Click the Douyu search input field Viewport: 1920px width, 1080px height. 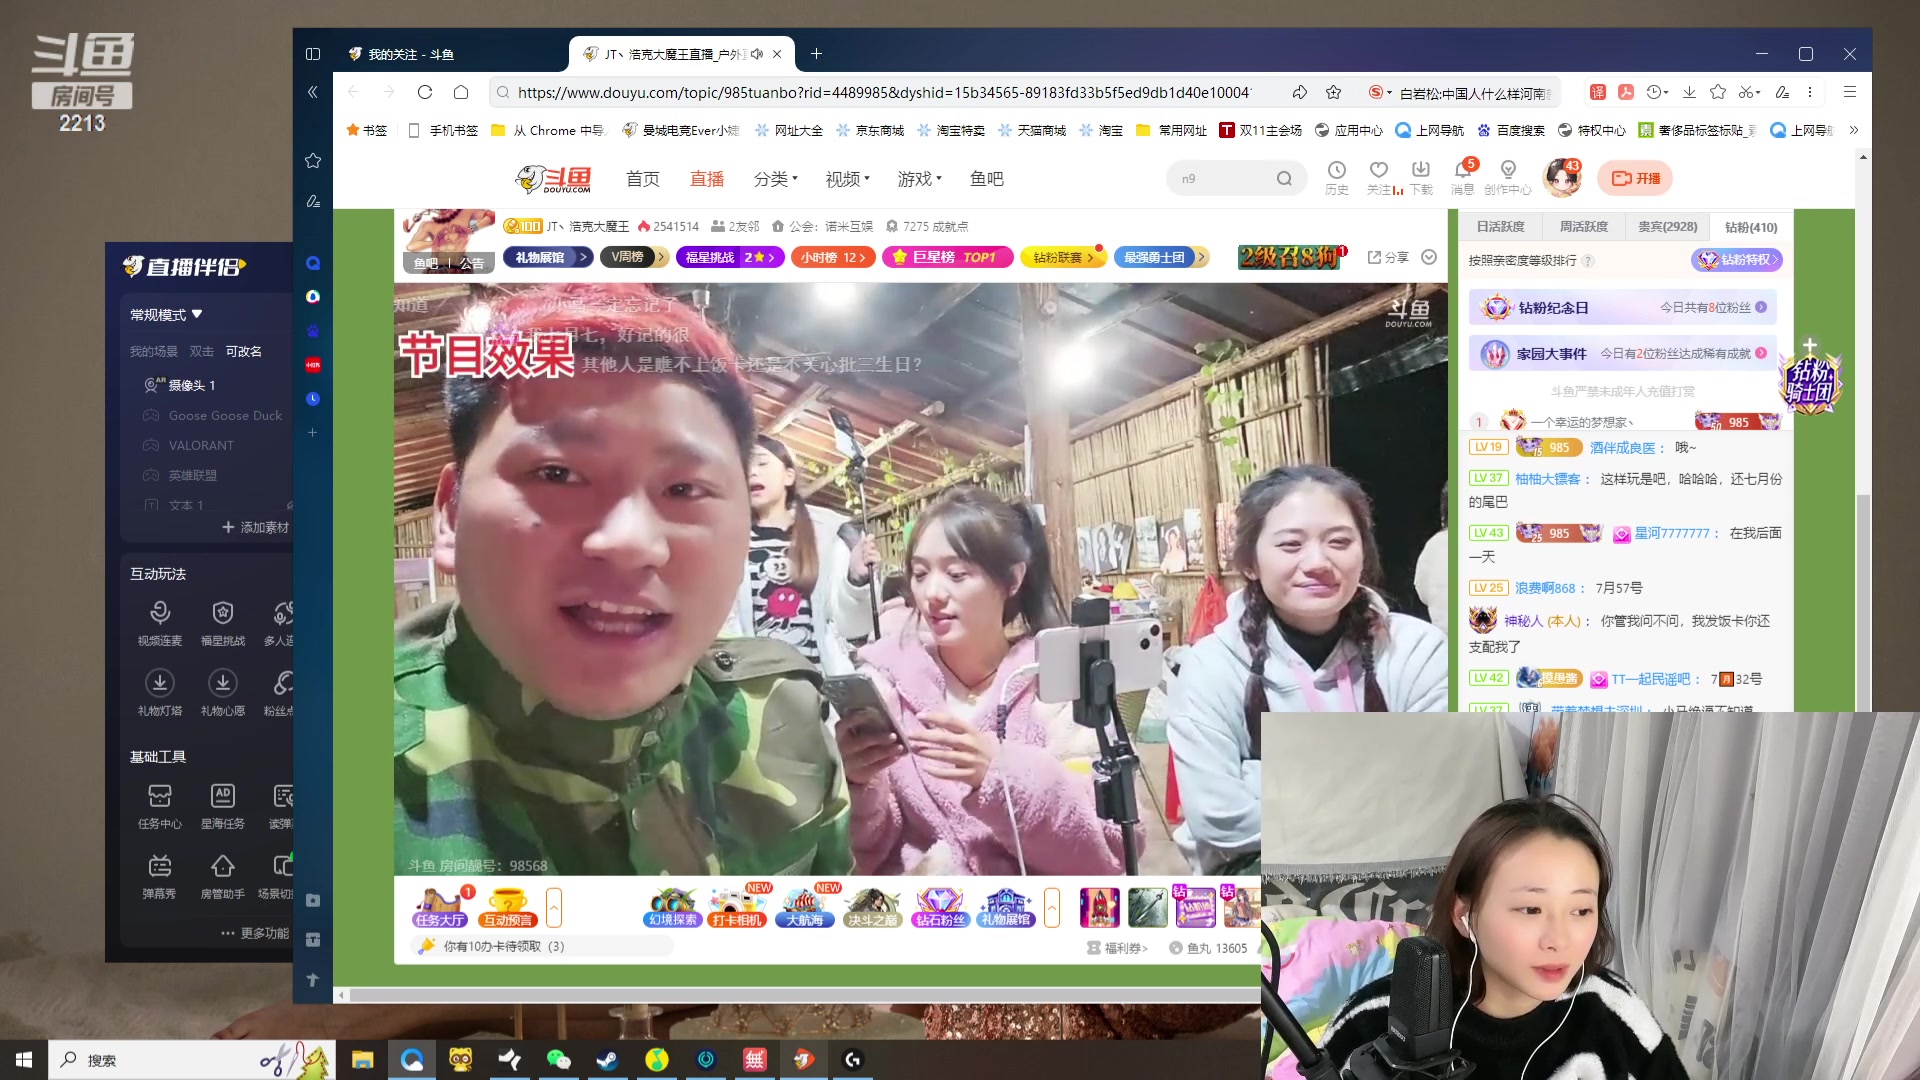click(x=1220, y=177)
